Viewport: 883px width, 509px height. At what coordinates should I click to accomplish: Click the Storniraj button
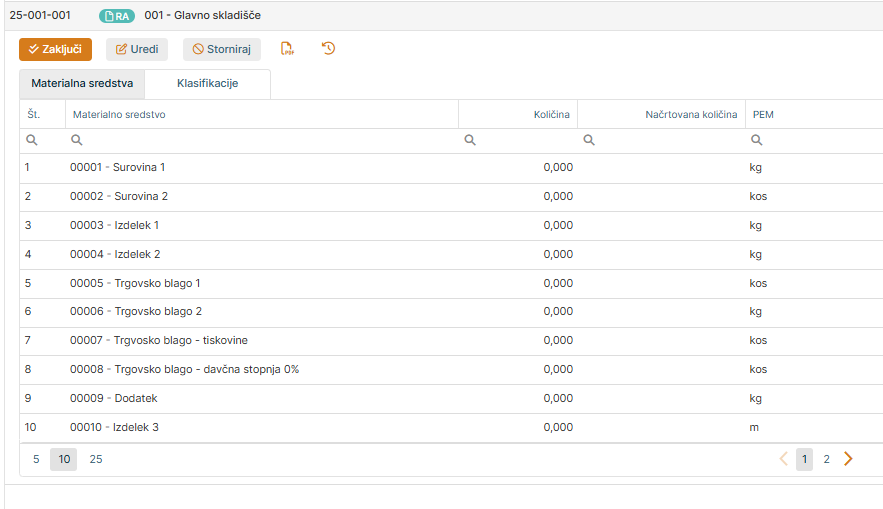click(x=221, y=49)
